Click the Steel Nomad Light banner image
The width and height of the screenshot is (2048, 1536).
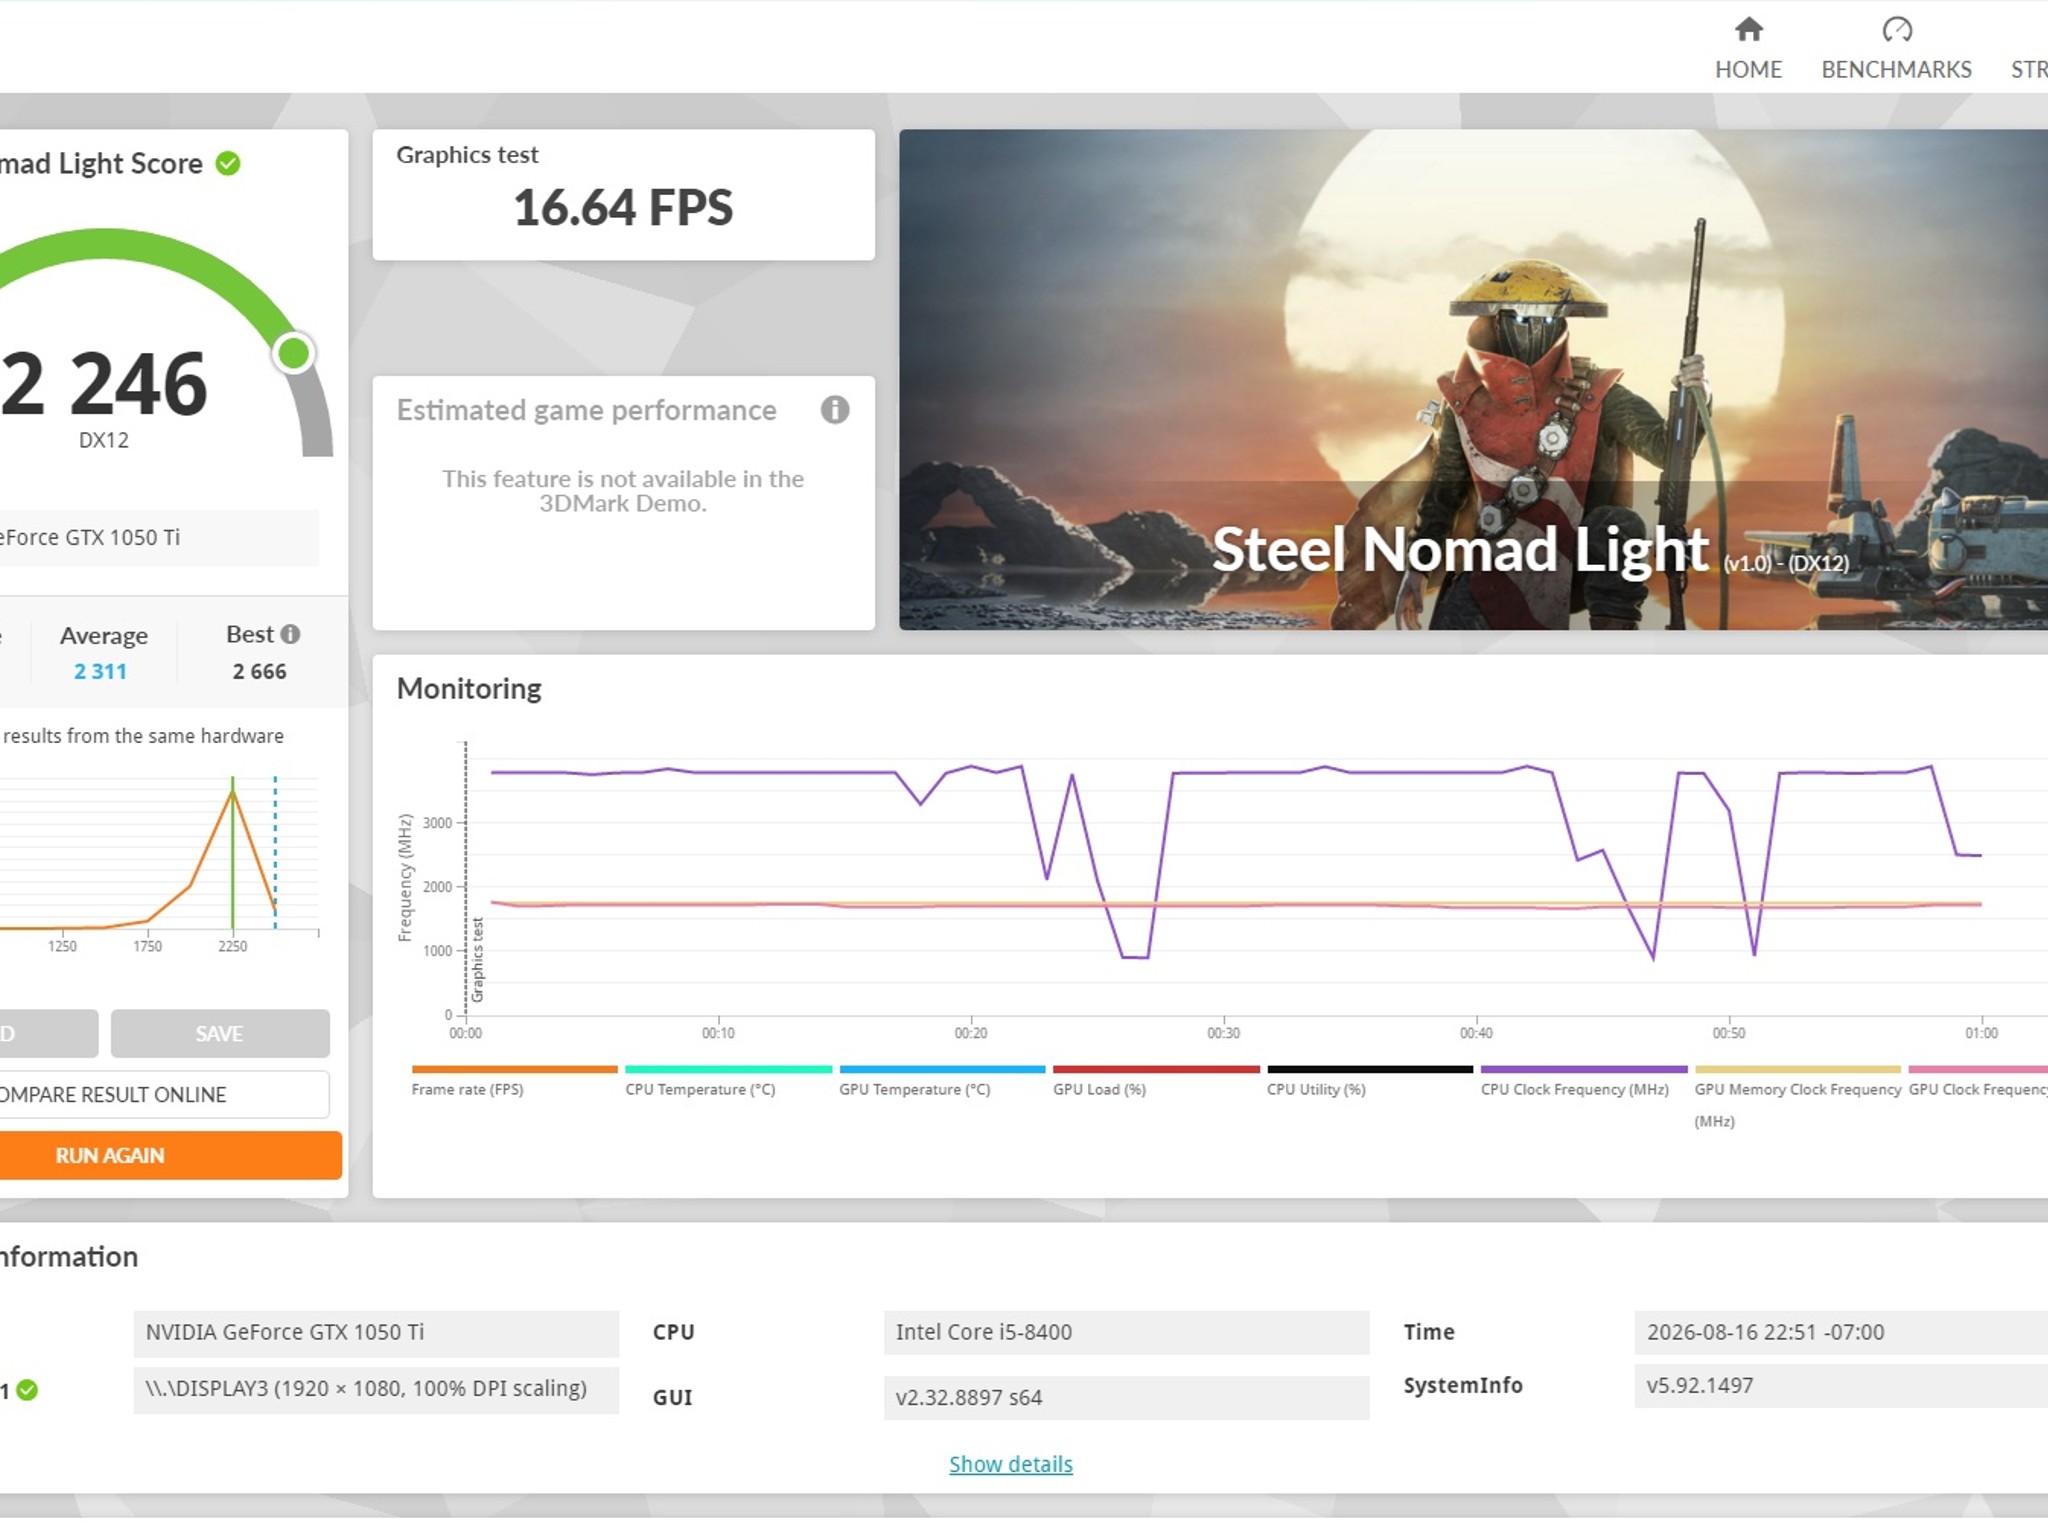coord(1473,379)
